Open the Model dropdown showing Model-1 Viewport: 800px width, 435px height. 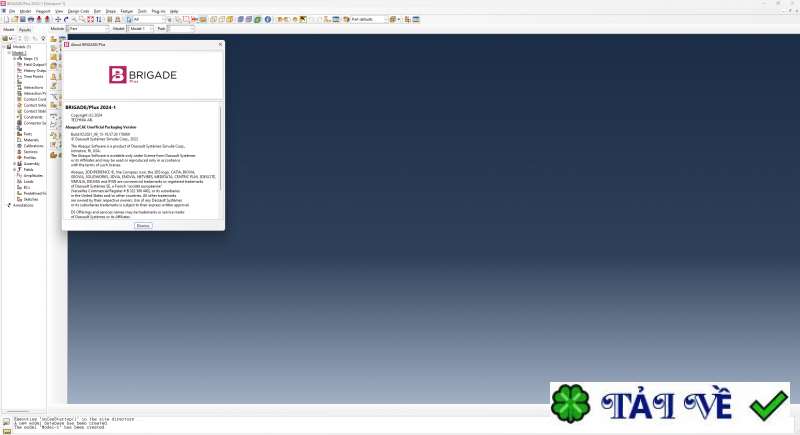[x=140, y=29]
